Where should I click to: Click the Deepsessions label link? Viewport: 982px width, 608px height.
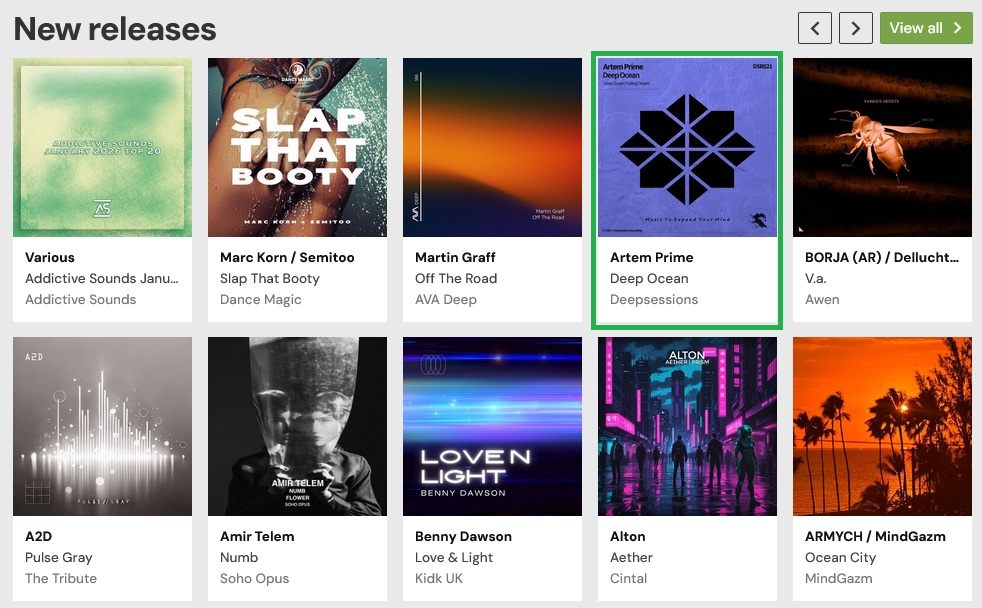pyautogui.click(x=654, y=299)
